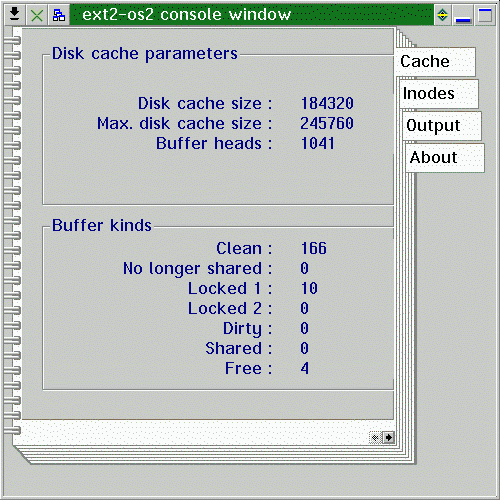Go to the next notebook page arrow

pyautogui.click(x=388, y=437)
